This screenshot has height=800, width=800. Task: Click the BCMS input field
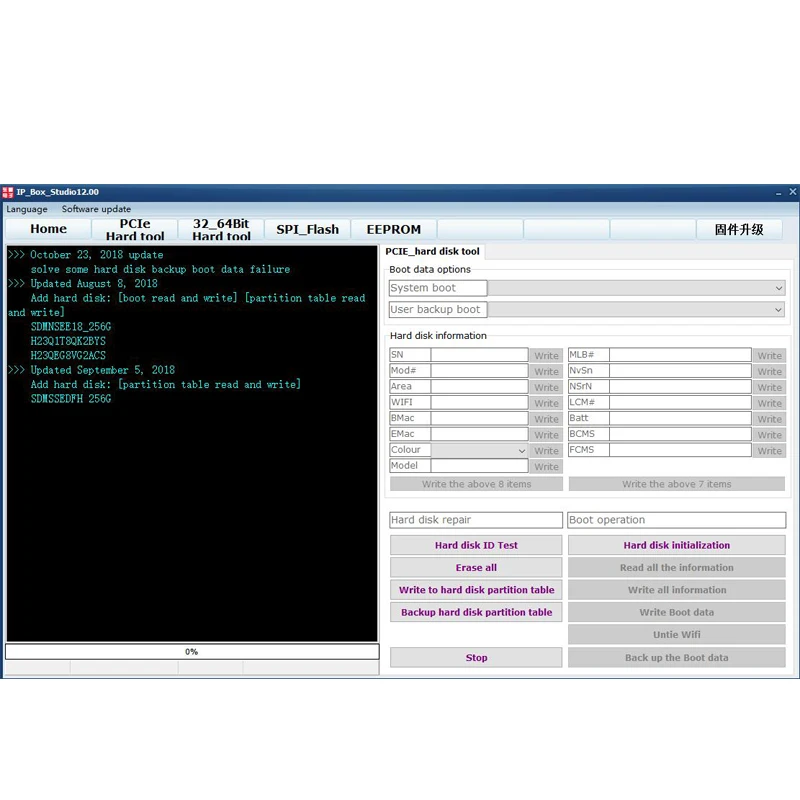[x=680, y=434]
